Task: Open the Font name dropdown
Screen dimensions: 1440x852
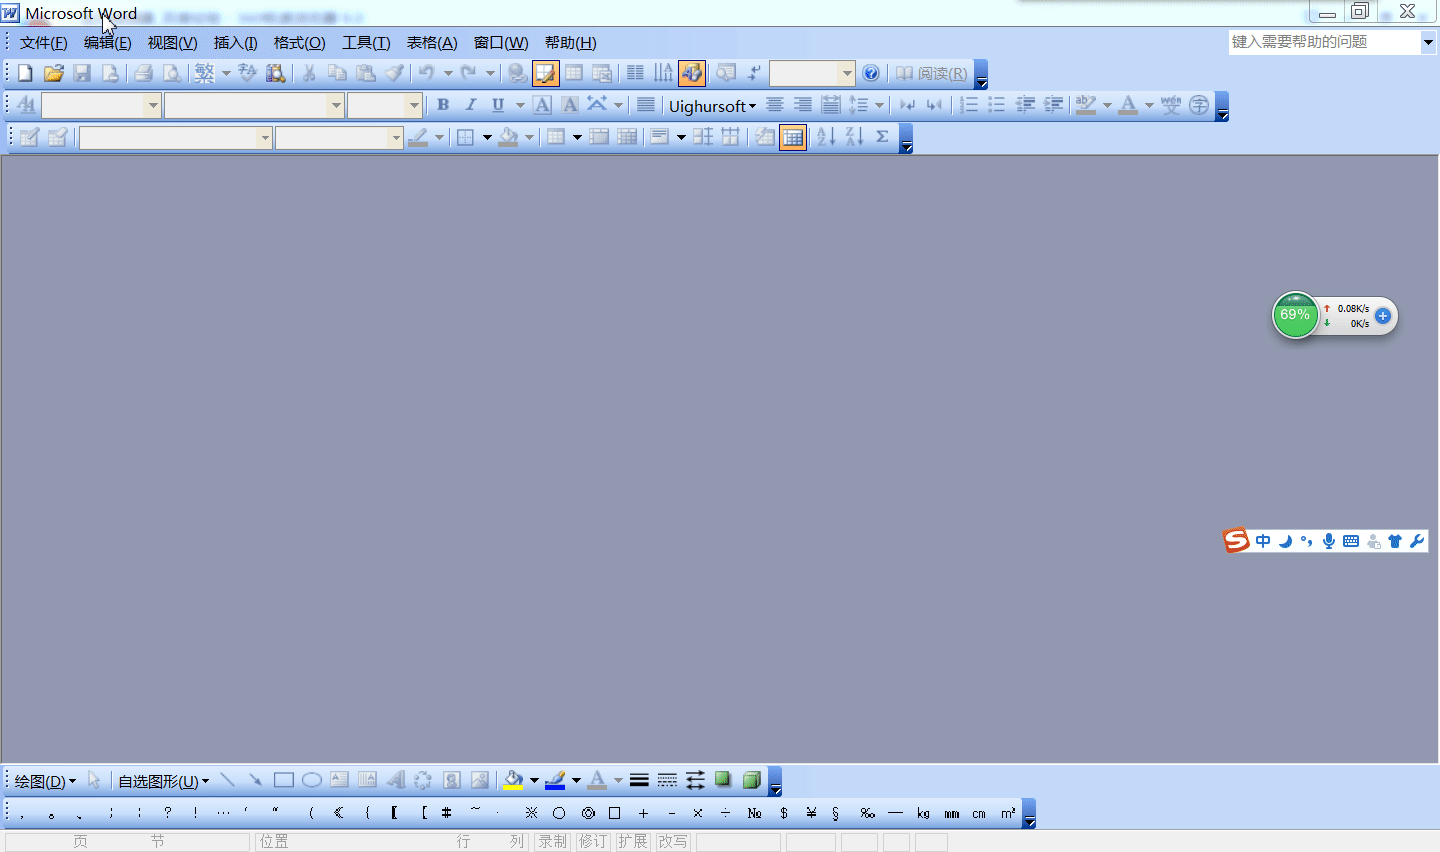Action: (x=336, y=105)
